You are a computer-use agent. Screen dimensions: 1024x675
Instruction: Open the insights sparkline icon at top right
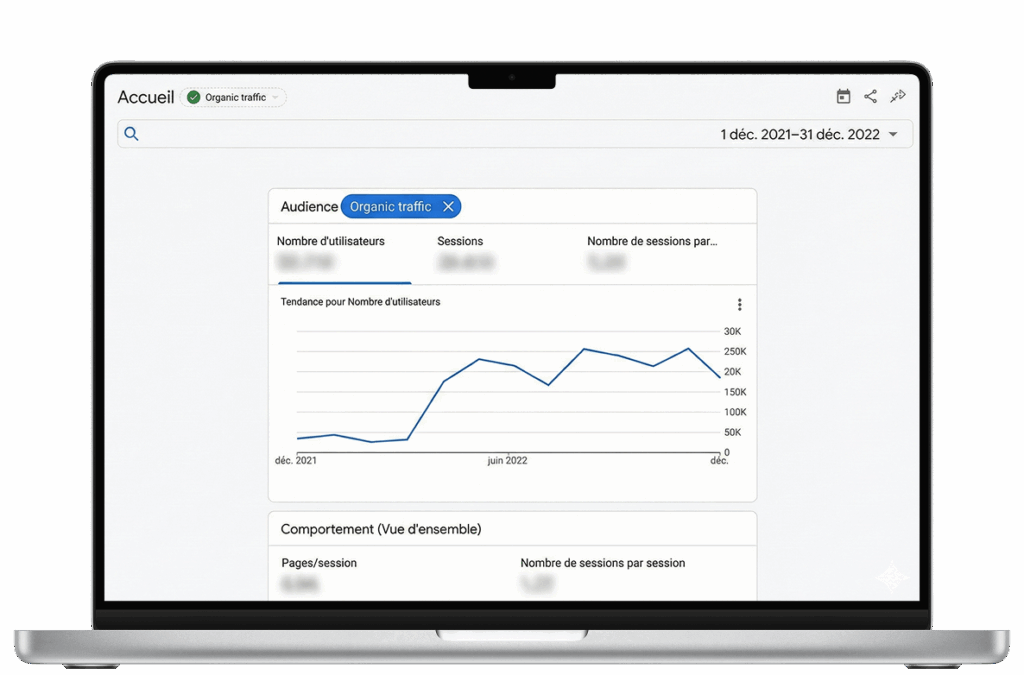pos(898,96)
